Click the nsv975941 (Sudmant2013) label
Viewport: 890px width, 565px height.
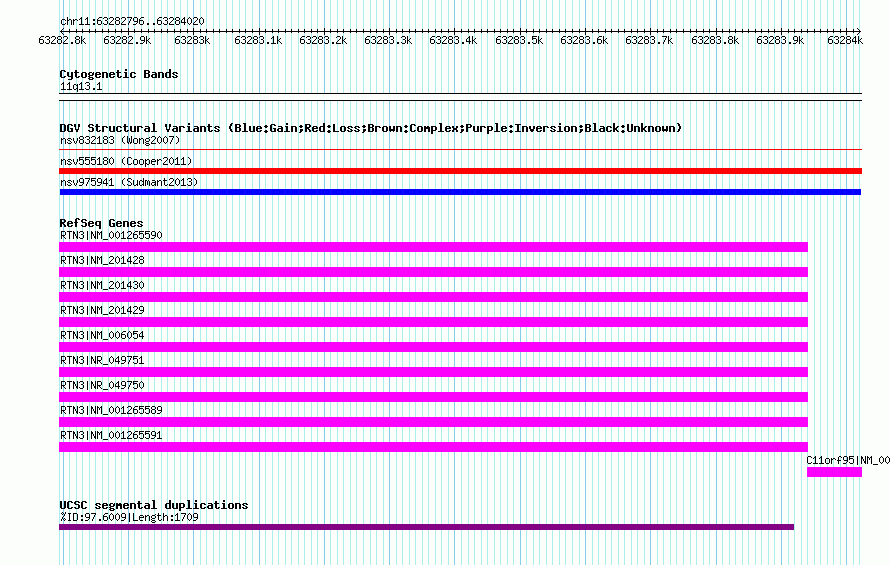pos(129,182)
